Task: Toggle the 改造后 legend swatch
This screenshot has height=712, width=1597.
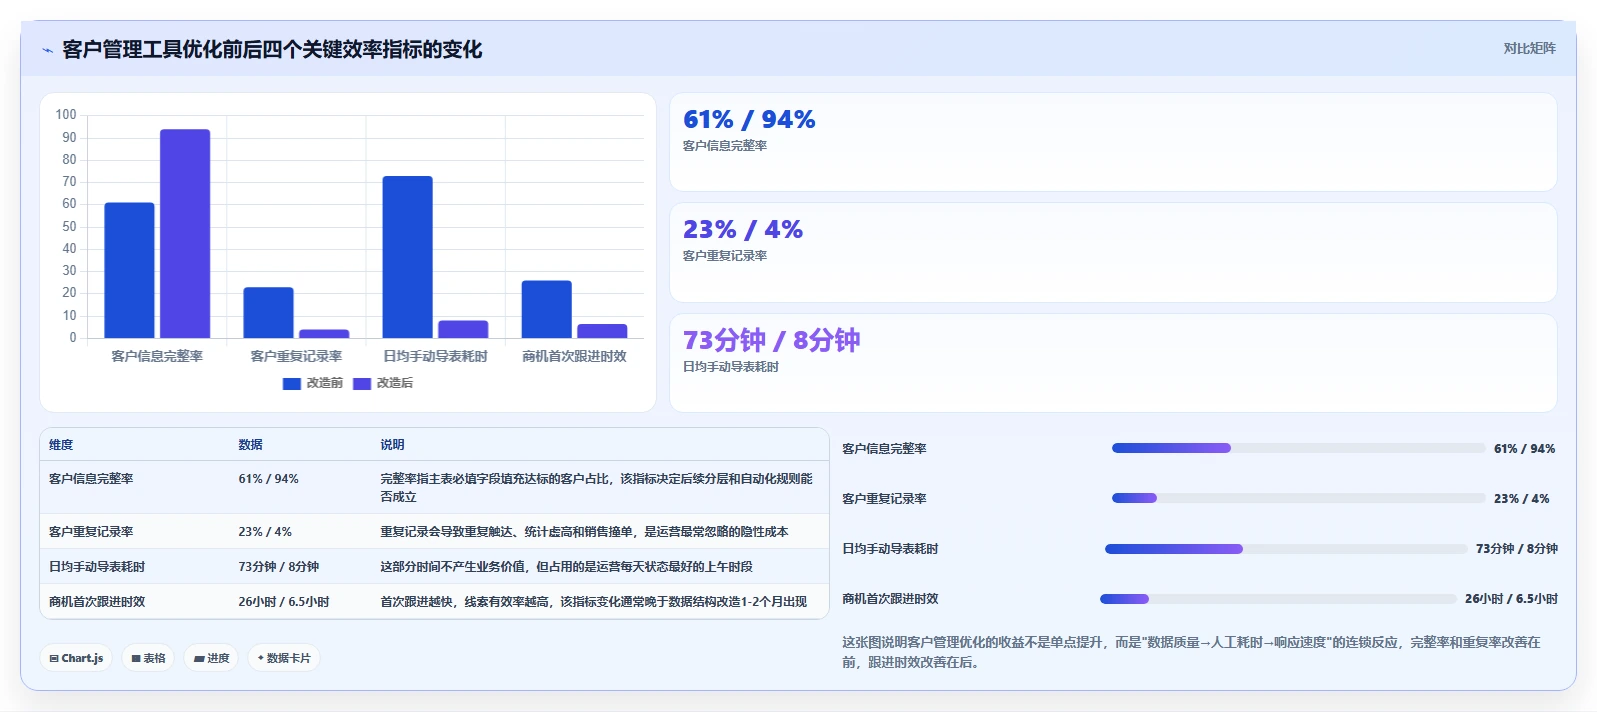Action: [362, 383]
